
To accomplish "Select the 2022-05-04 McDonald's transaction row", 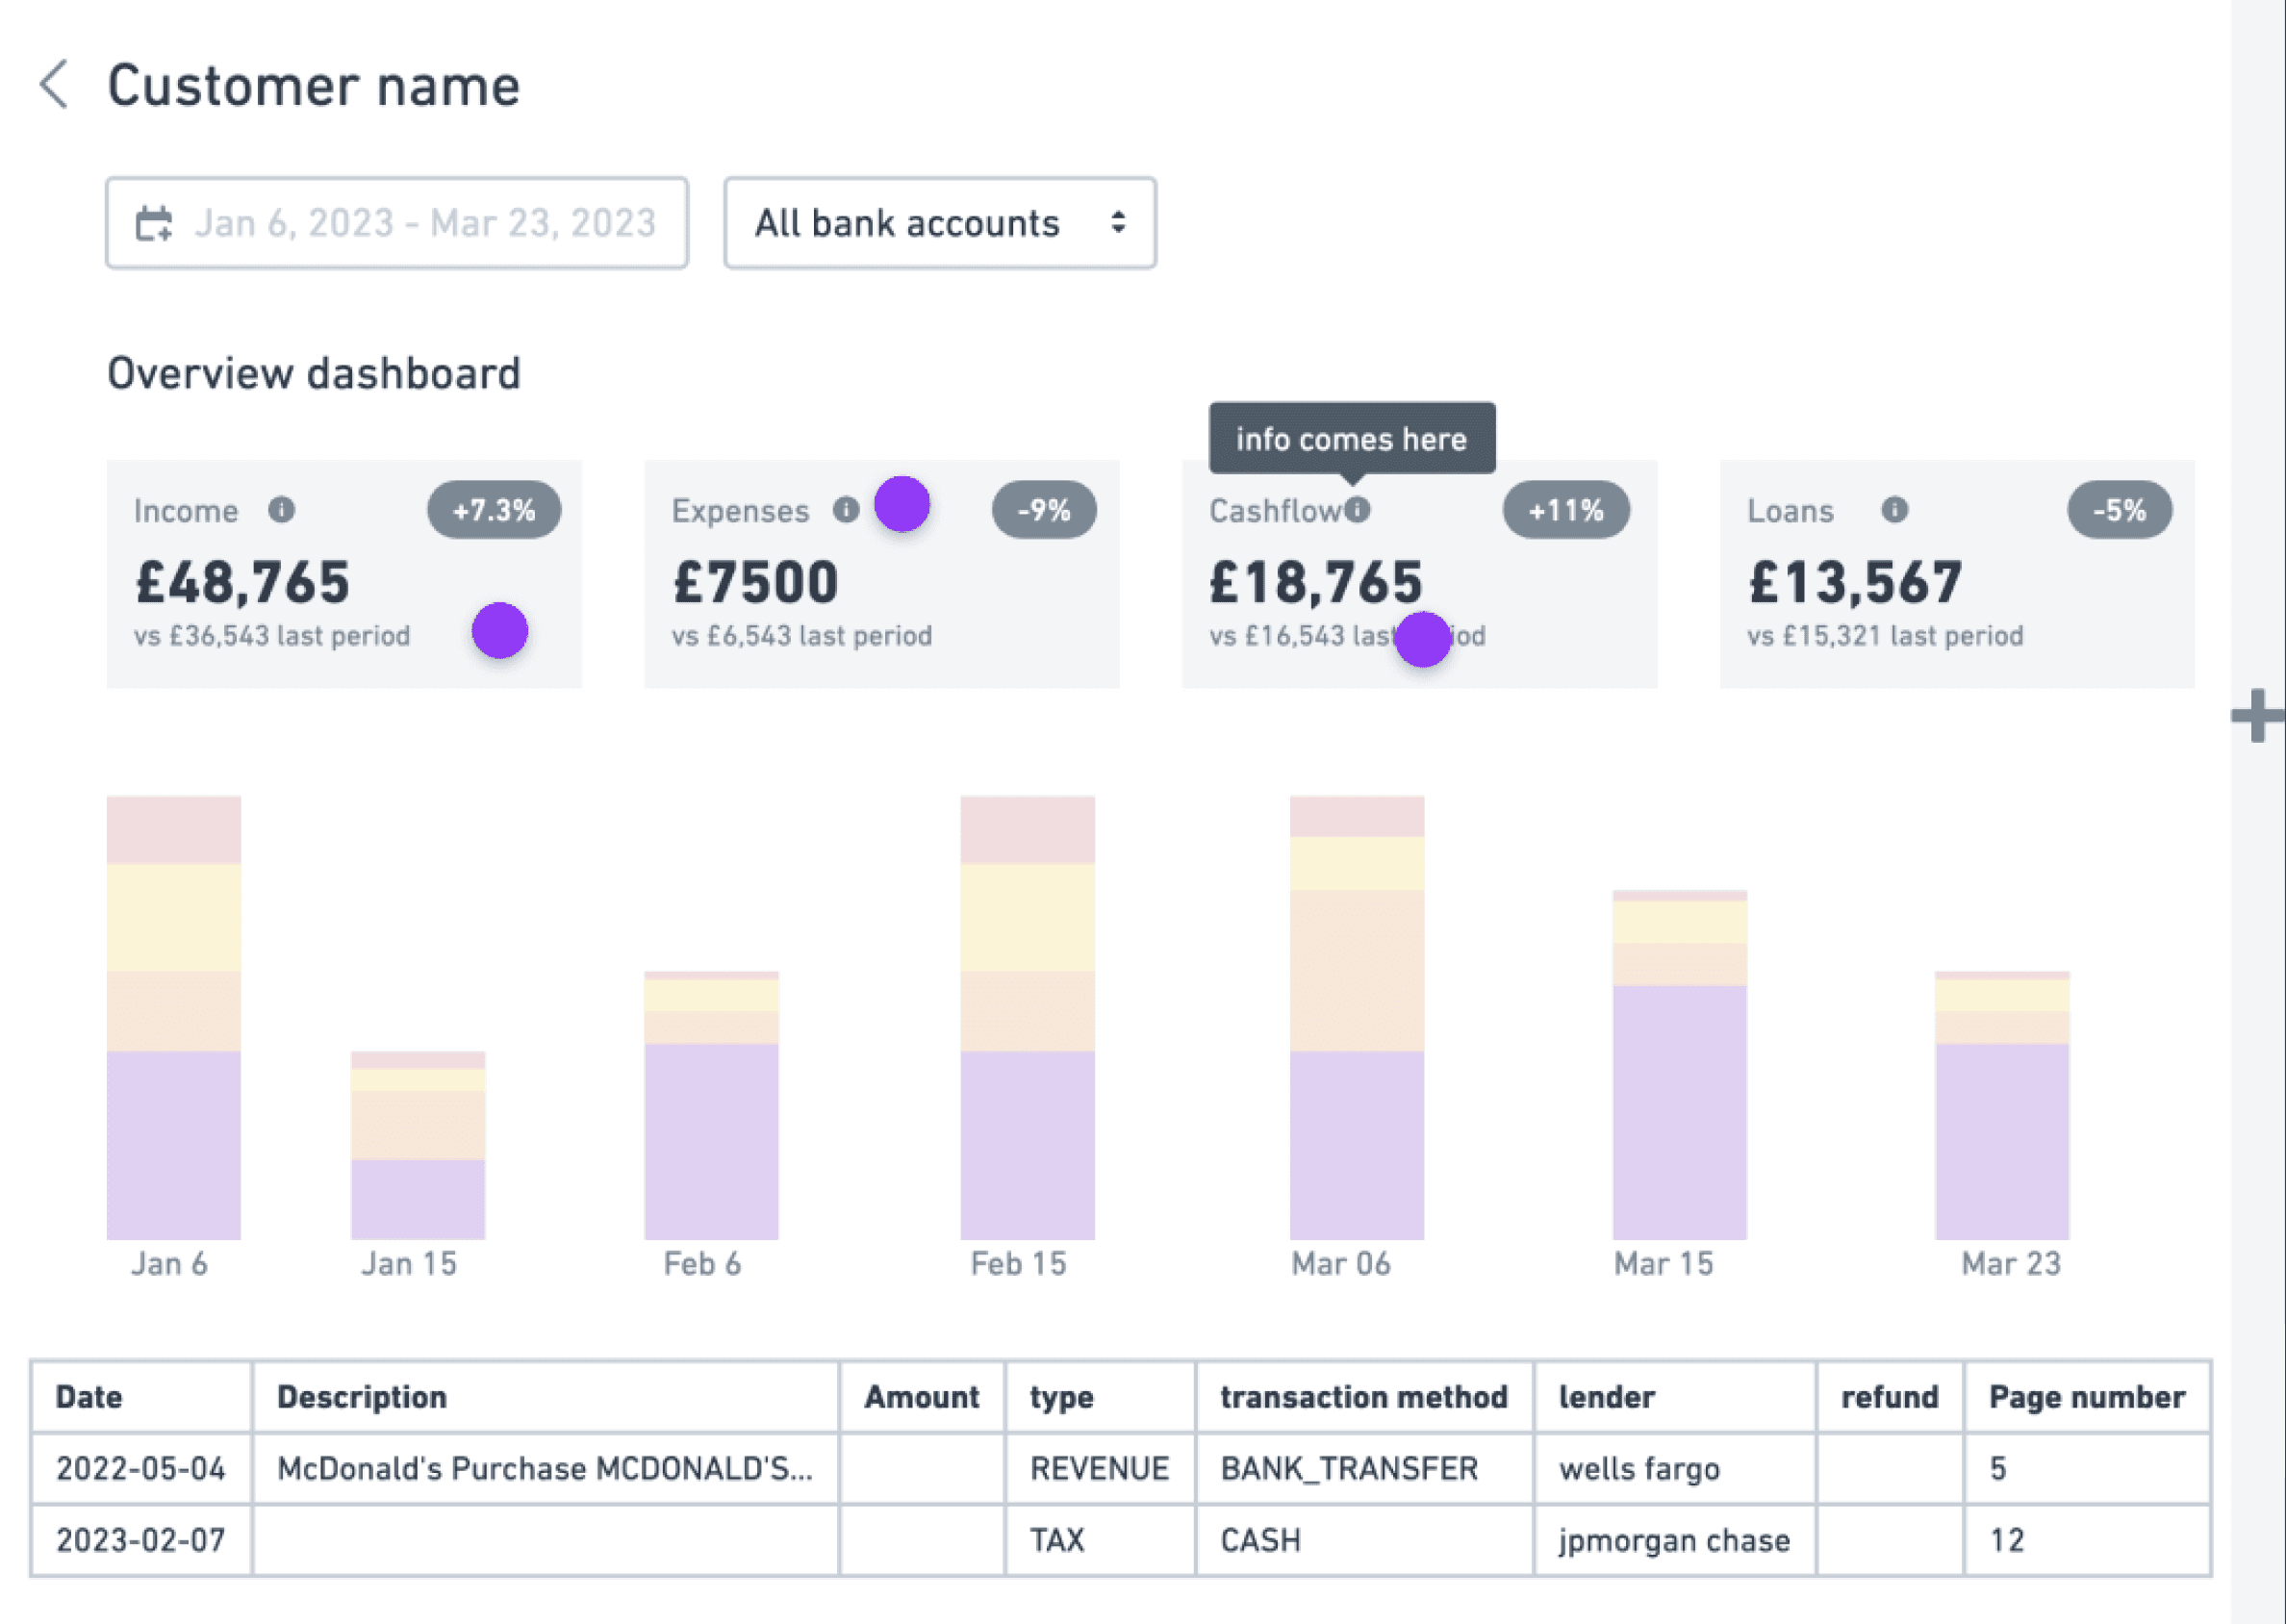I will [544, 1468].
